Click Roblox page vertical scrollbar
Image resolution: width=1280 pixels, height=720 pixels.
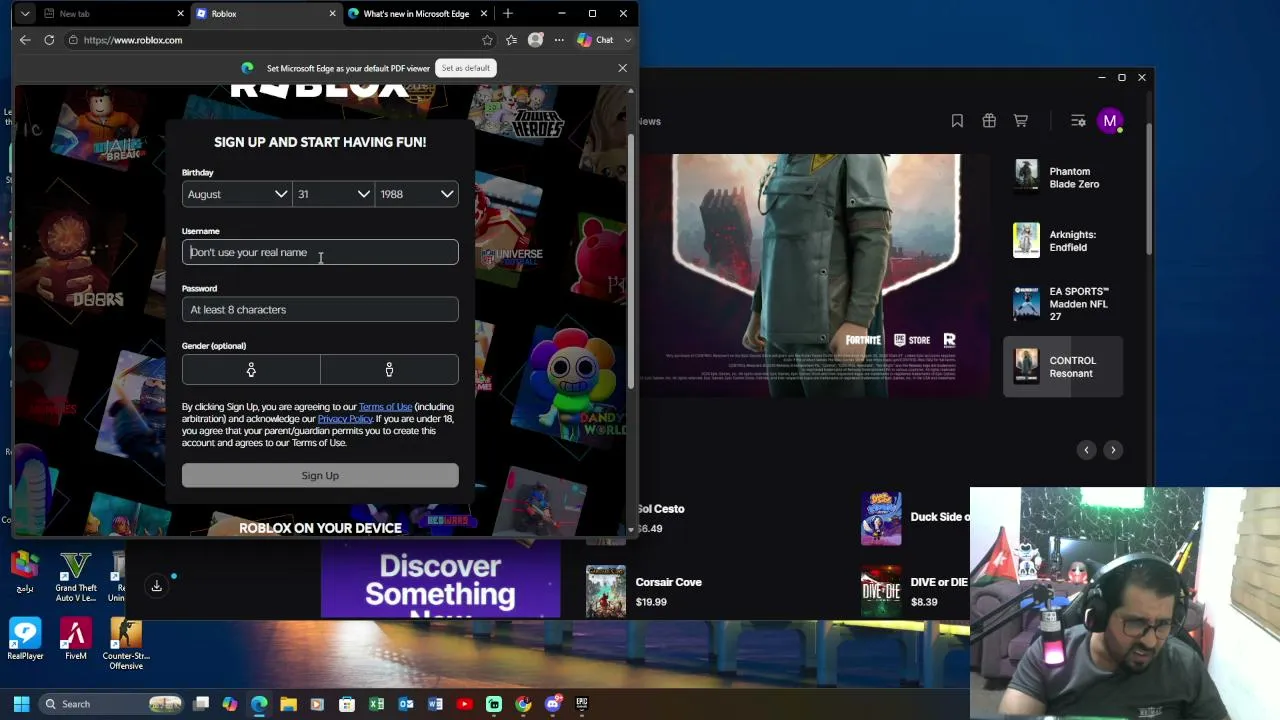point(630,260)
